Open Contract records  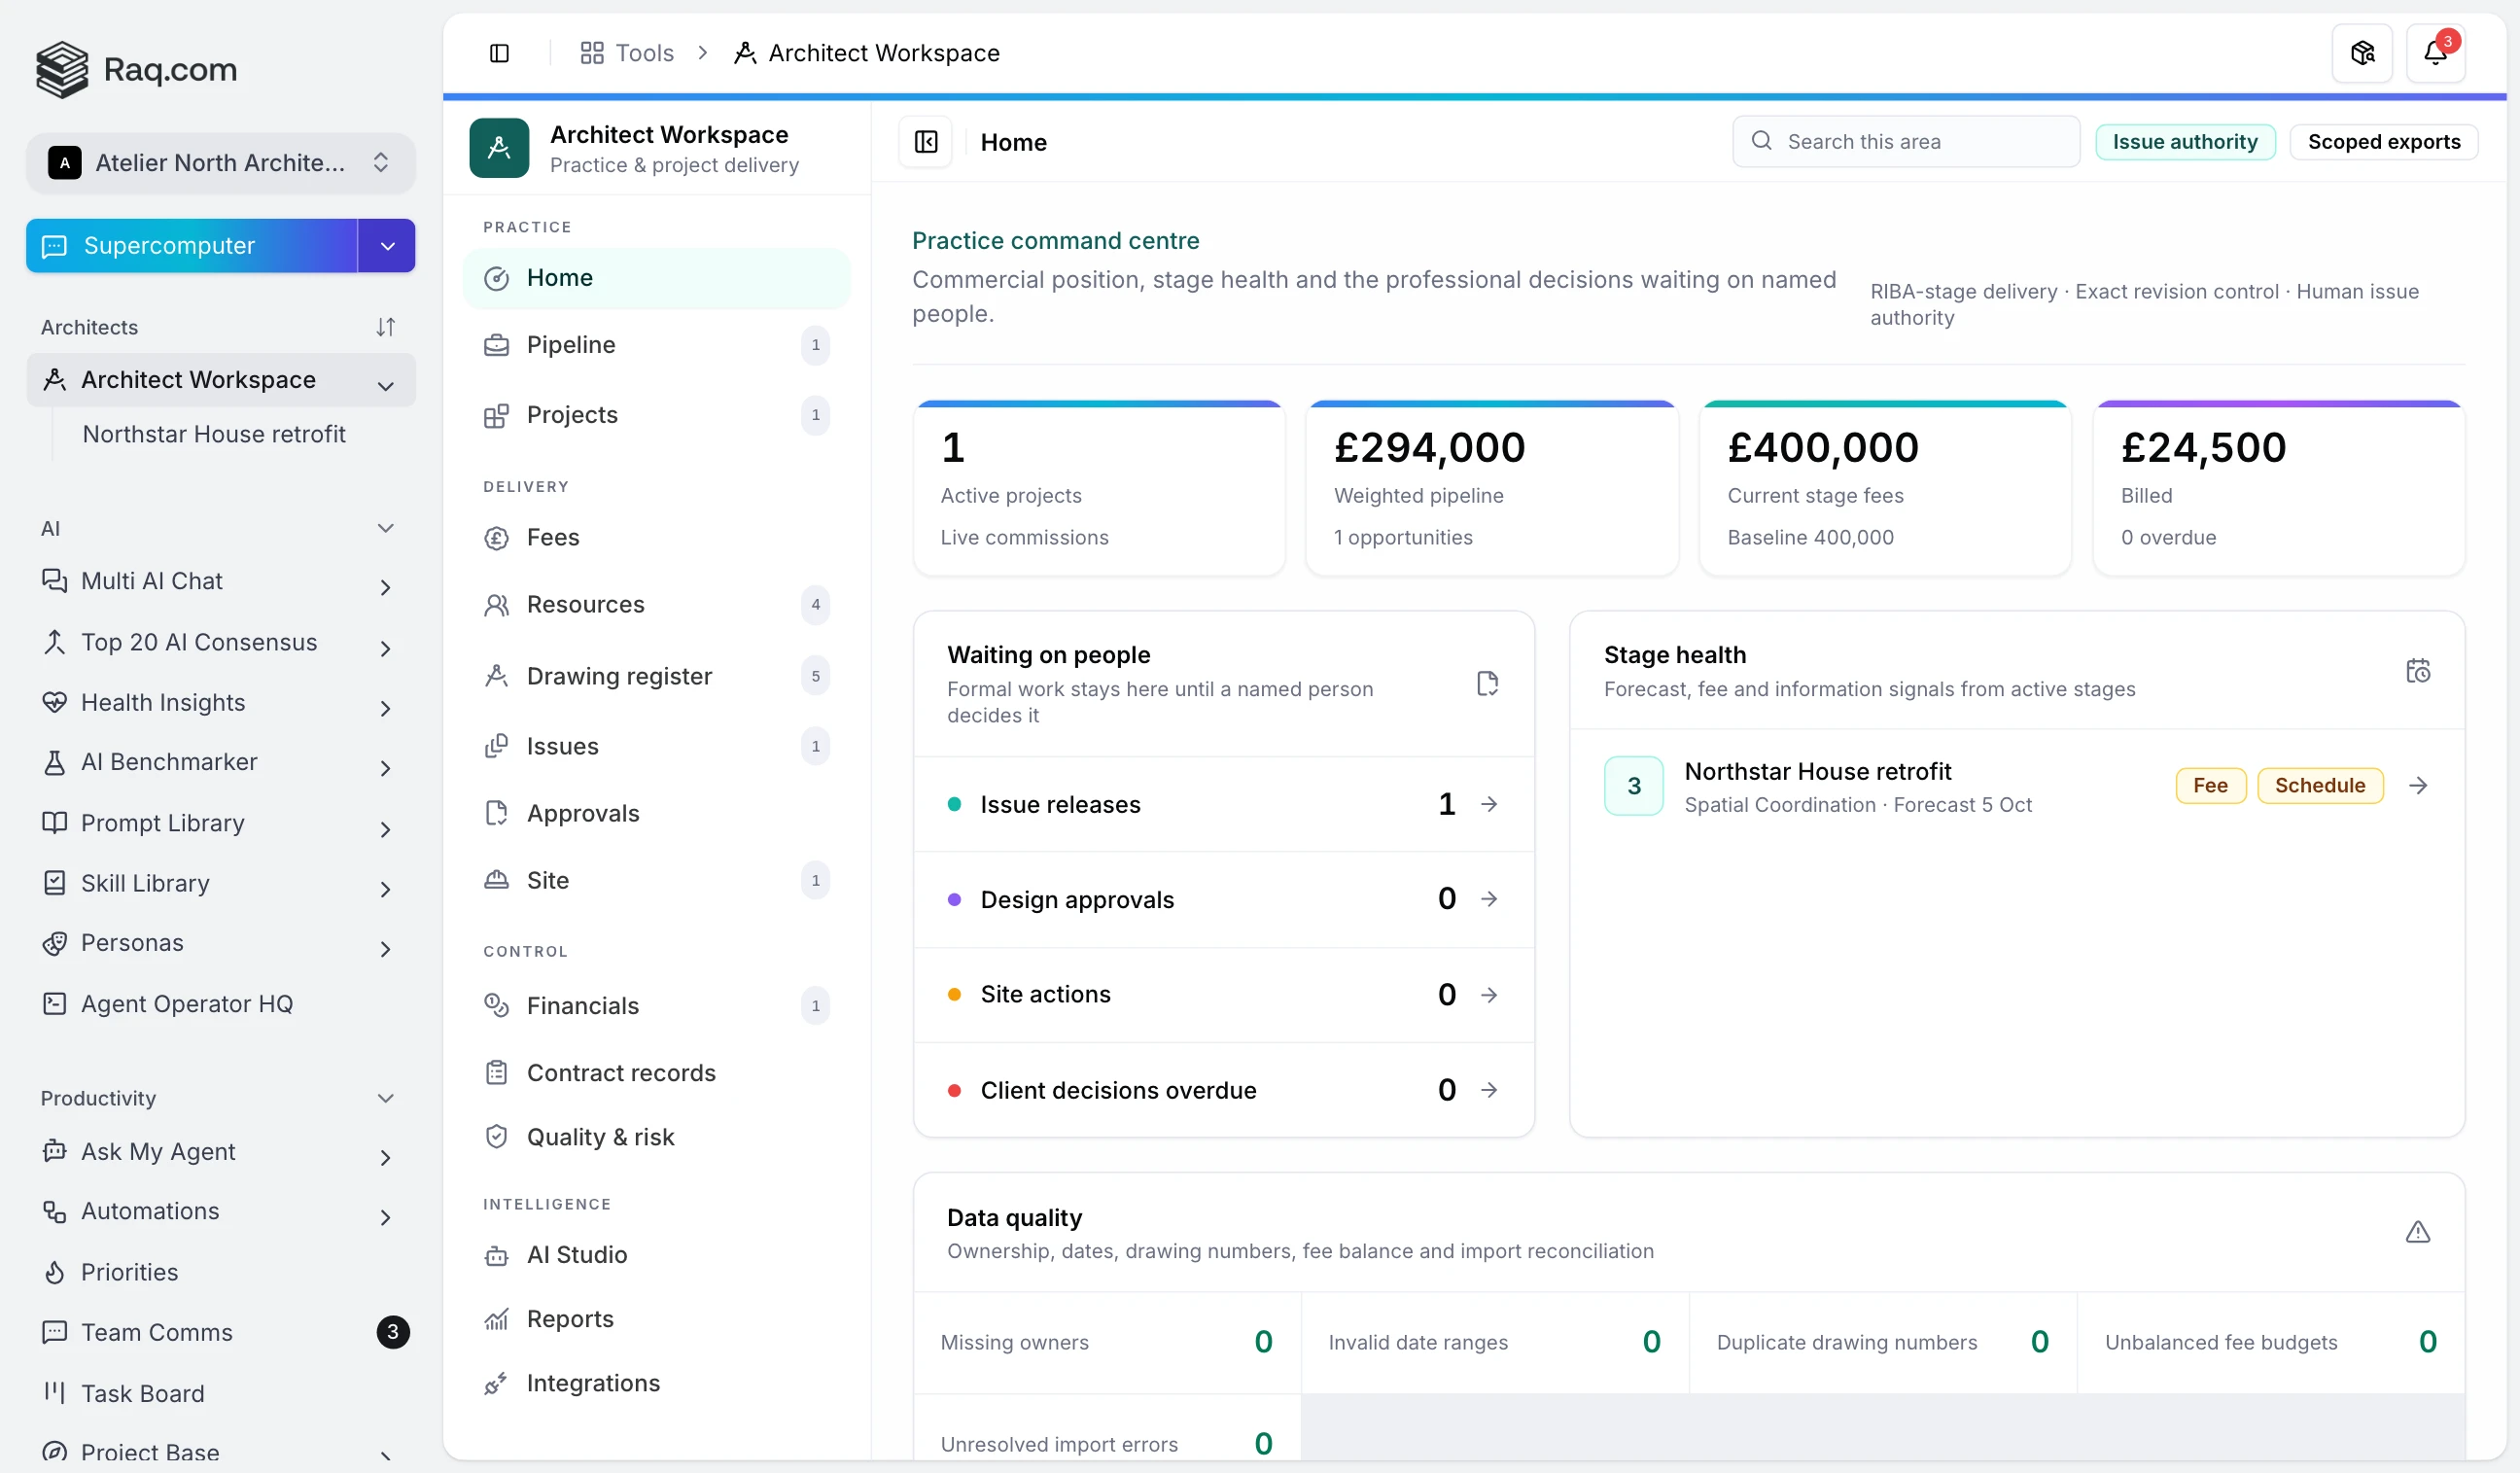(x=656, y=1073)
